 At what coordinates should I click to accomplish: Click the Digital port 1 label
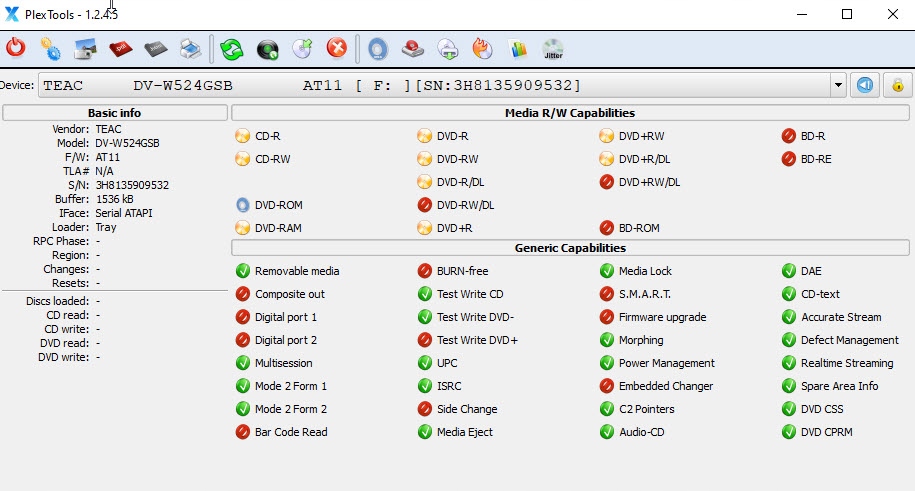(286, 317)
